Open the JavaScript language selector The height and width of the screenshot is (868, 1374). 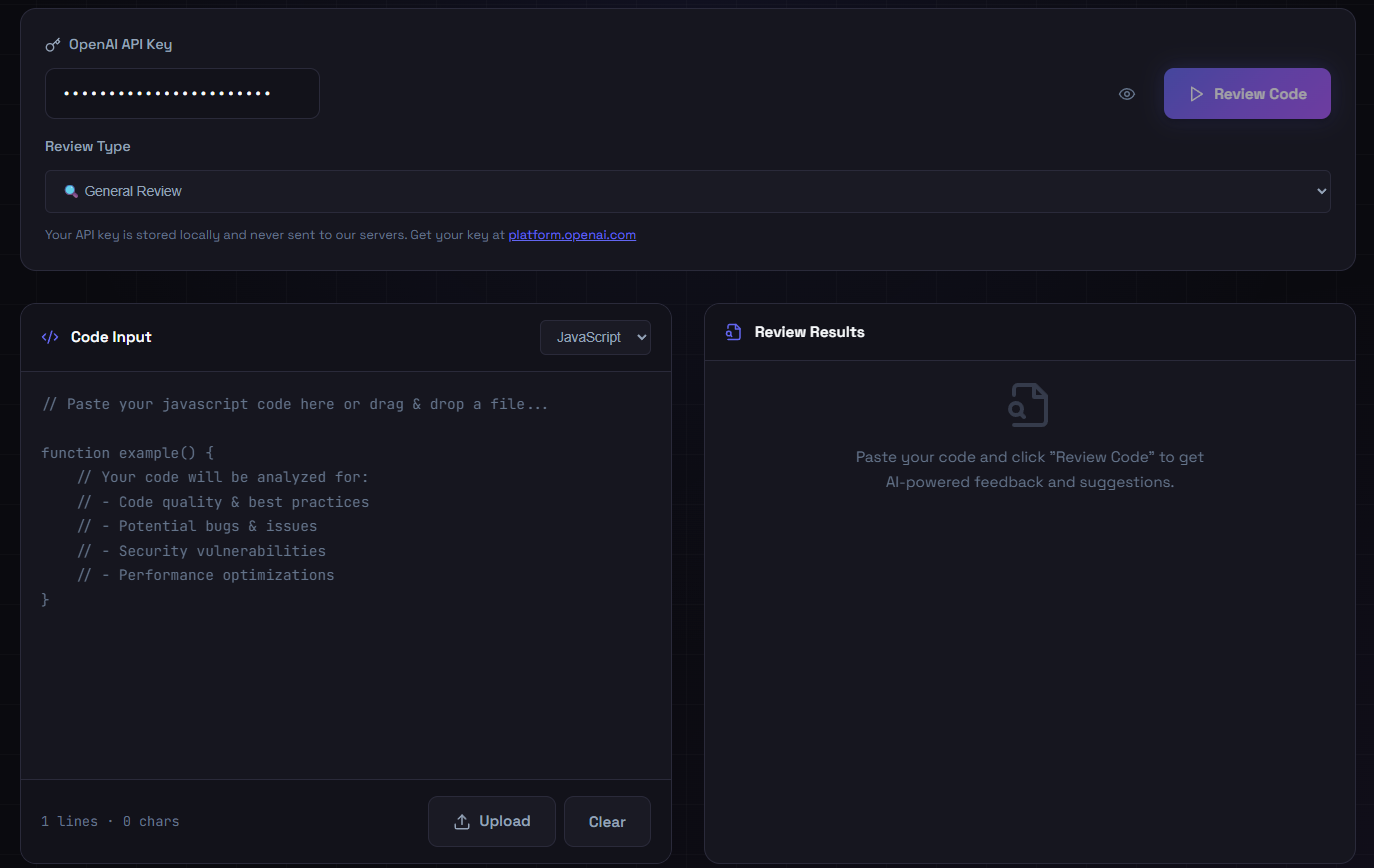tap(595, 337)
